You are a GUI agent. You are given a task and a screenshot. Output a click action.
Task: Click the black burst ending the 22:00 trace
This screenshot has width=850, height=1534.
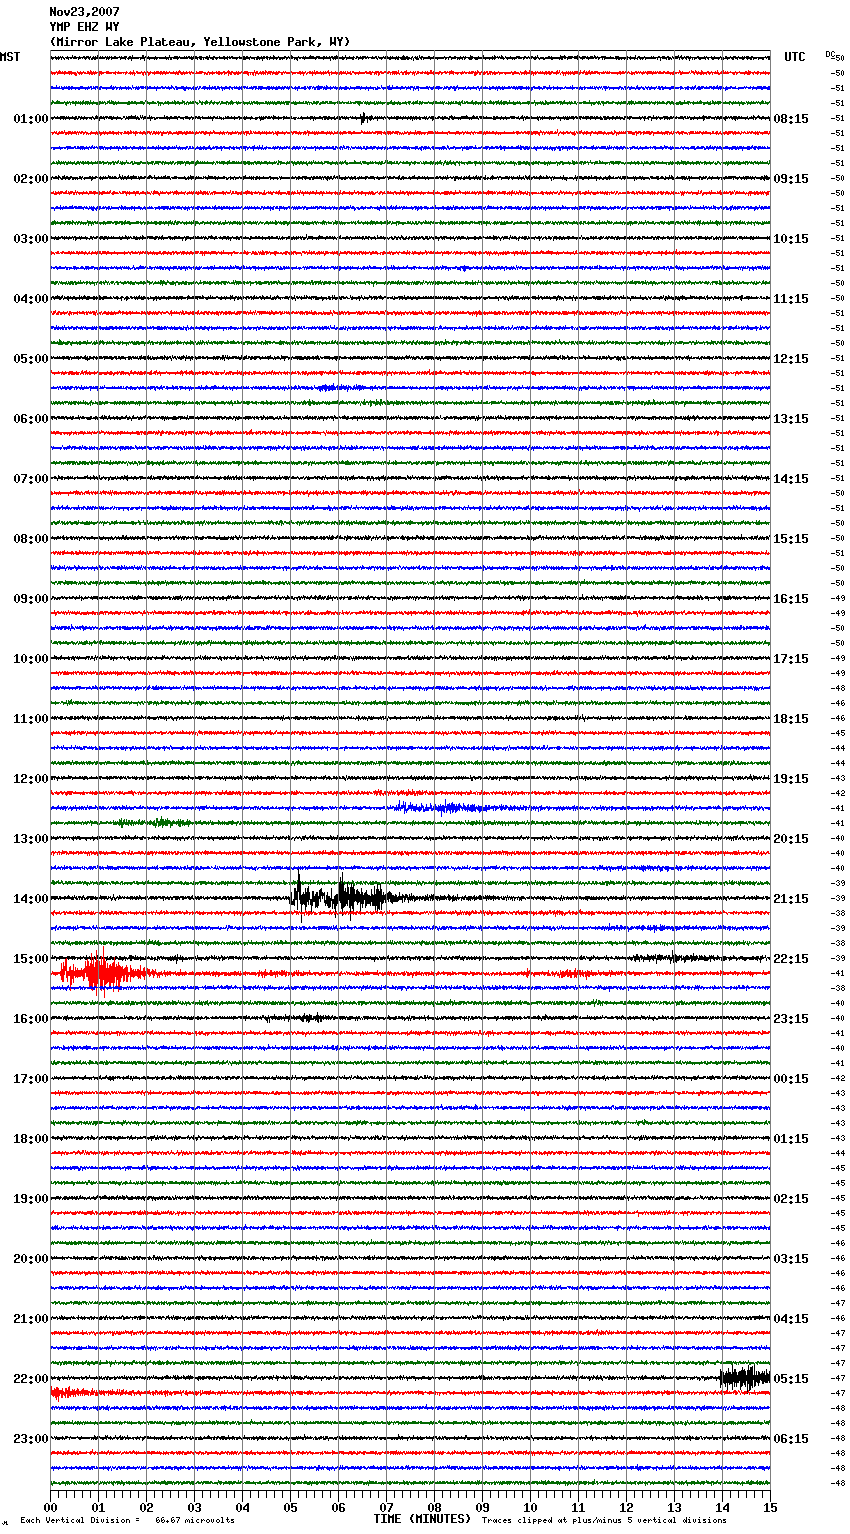pyautogui.click(x=745, y=1378)
